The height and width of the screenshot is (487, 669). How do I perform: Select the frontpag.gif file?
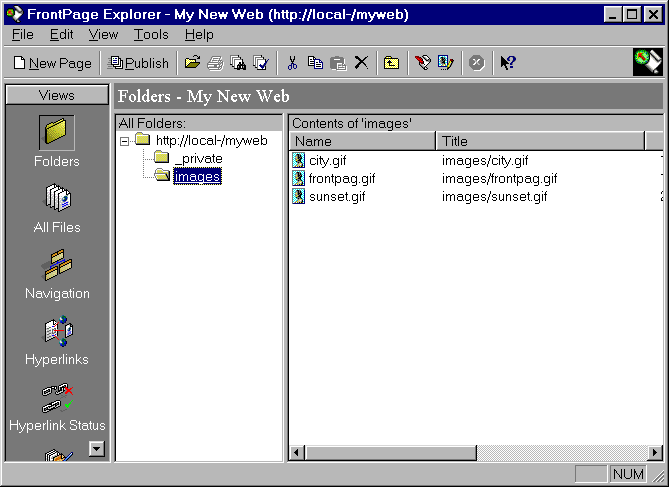coord(342,178)
